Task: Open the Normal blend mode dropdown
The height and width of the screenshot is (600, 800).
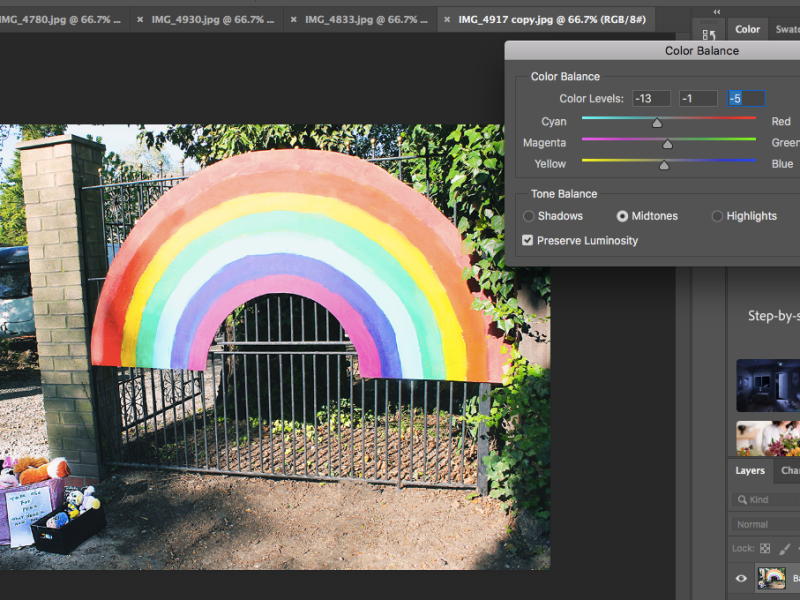Action: (760, 523)
